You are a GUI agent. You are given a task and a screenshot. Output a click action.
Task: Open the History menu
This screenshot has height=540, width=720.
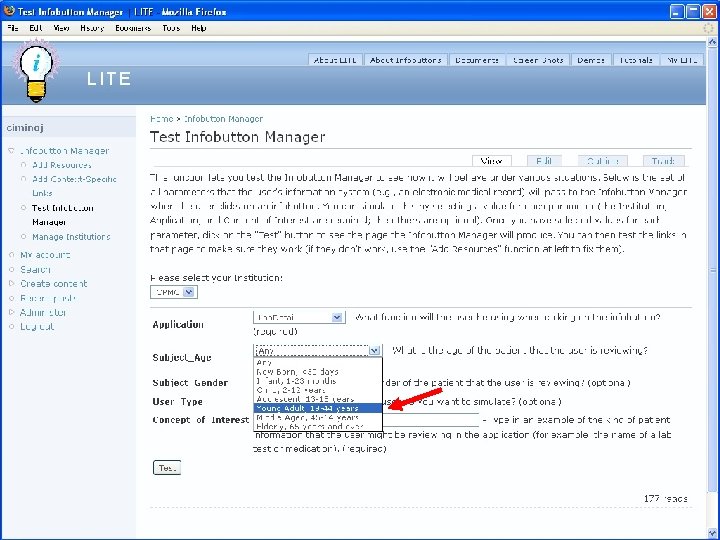click(92, 28)
